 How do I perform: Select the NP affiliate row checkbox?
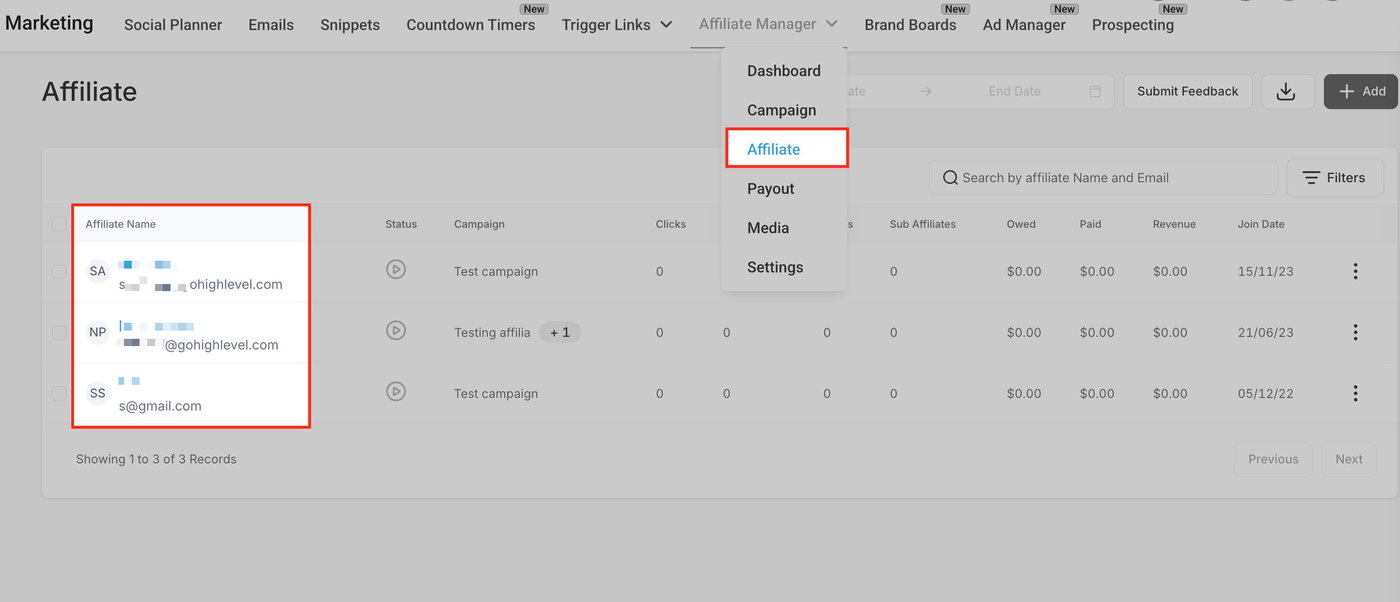tap(59, 332)
